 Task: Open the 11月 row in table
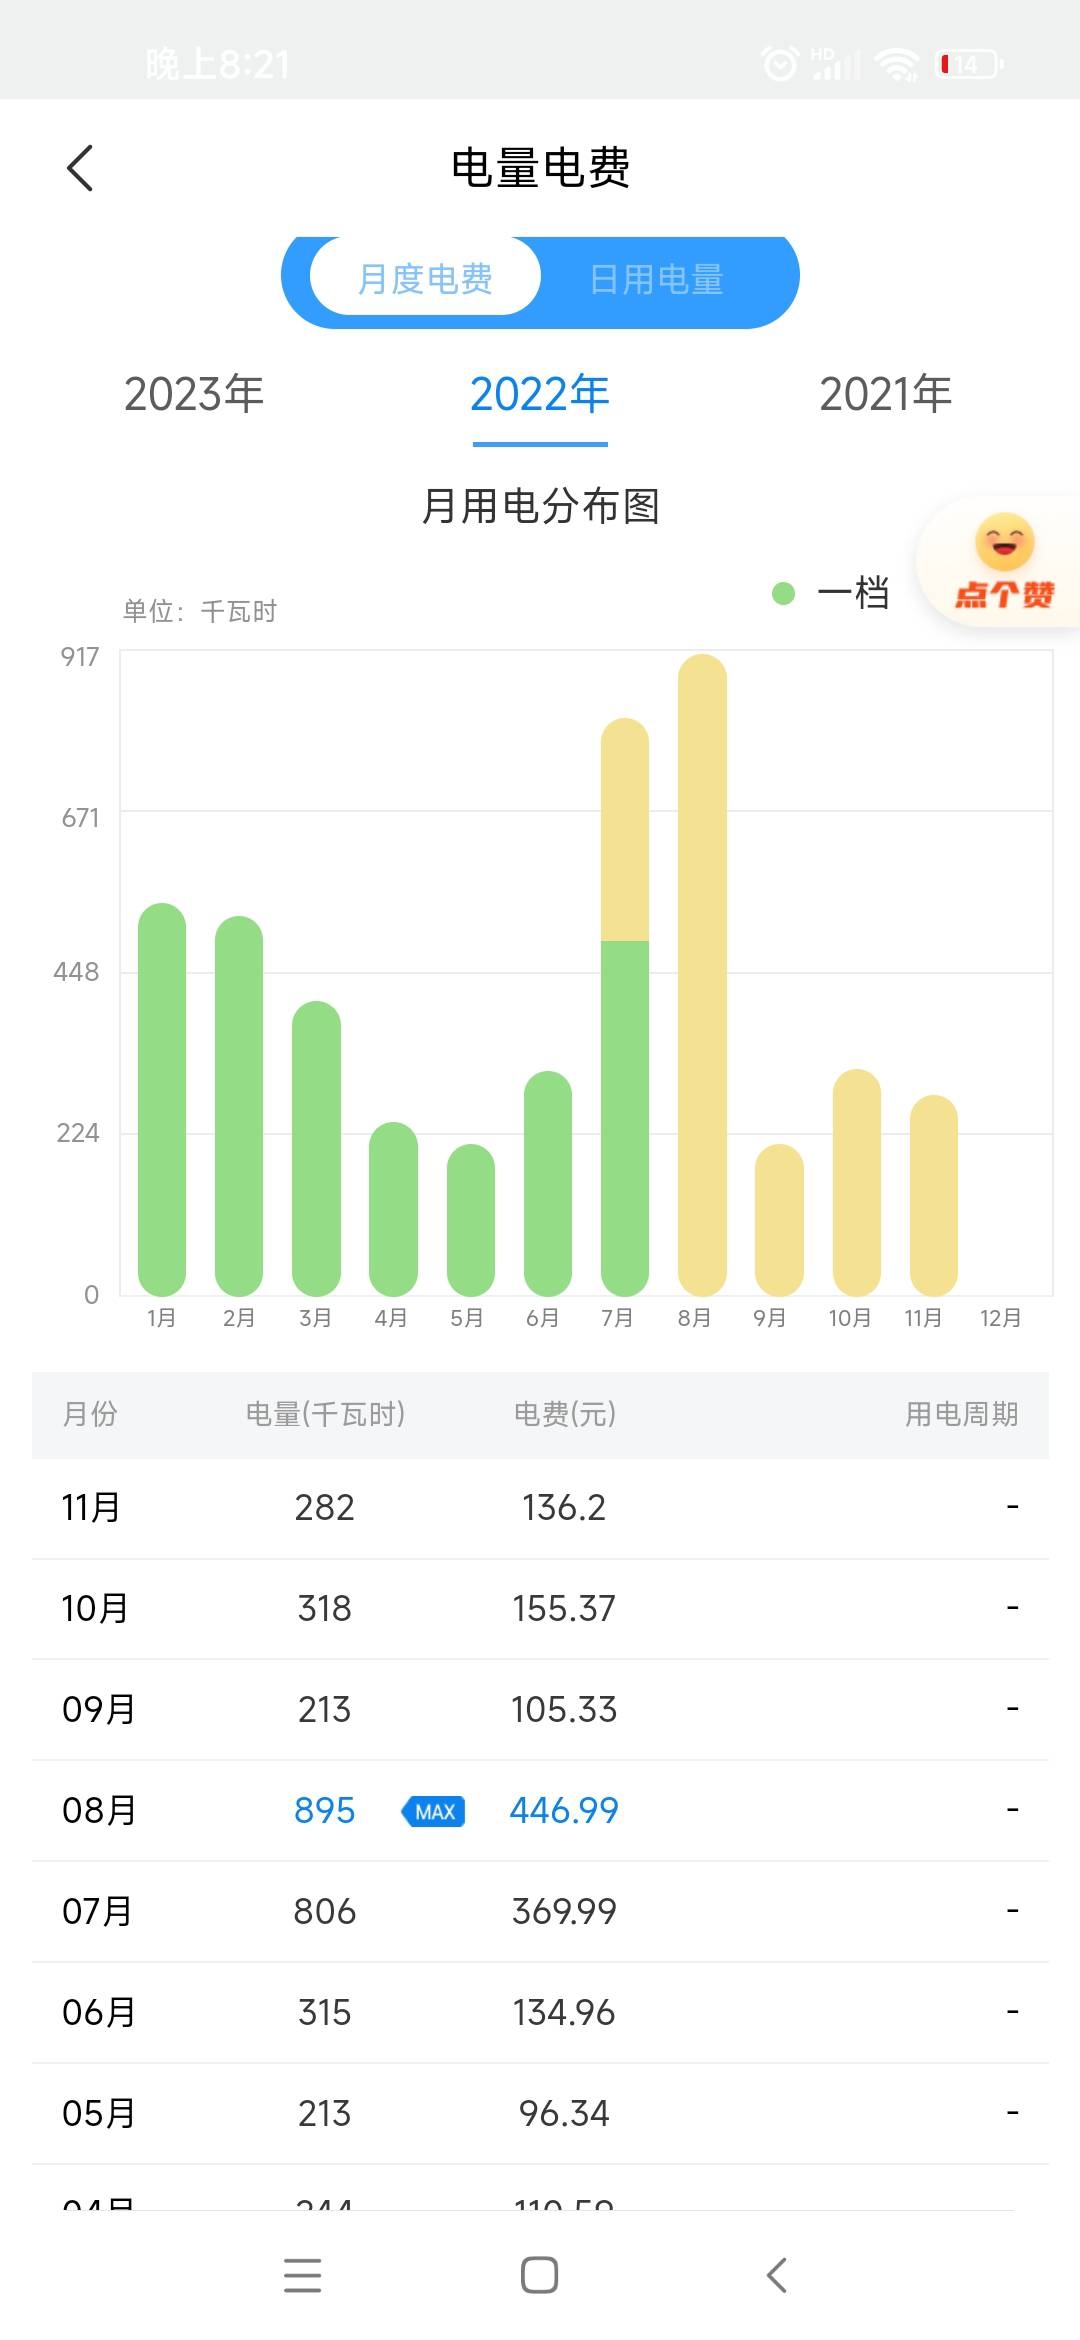pos(540,1507)
